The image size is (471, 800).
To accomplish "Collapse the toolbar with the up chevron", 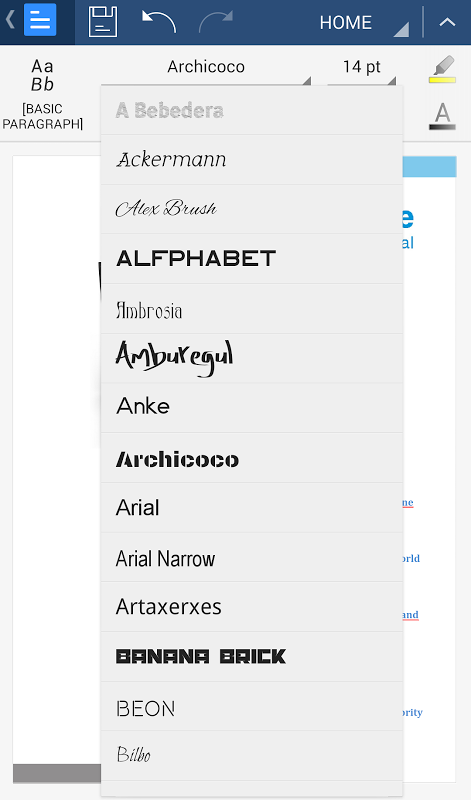I will coord(447,22).
